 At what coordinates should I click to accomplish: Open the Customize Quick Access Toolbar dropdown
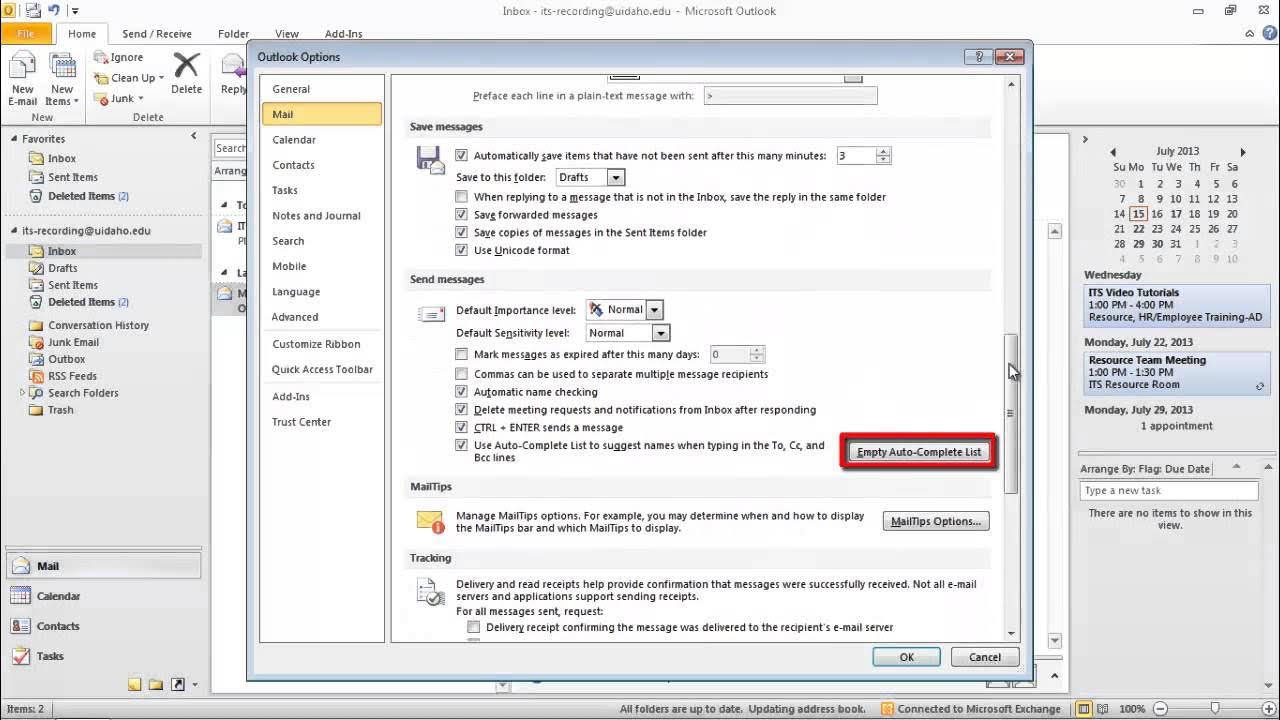point(75,11)
